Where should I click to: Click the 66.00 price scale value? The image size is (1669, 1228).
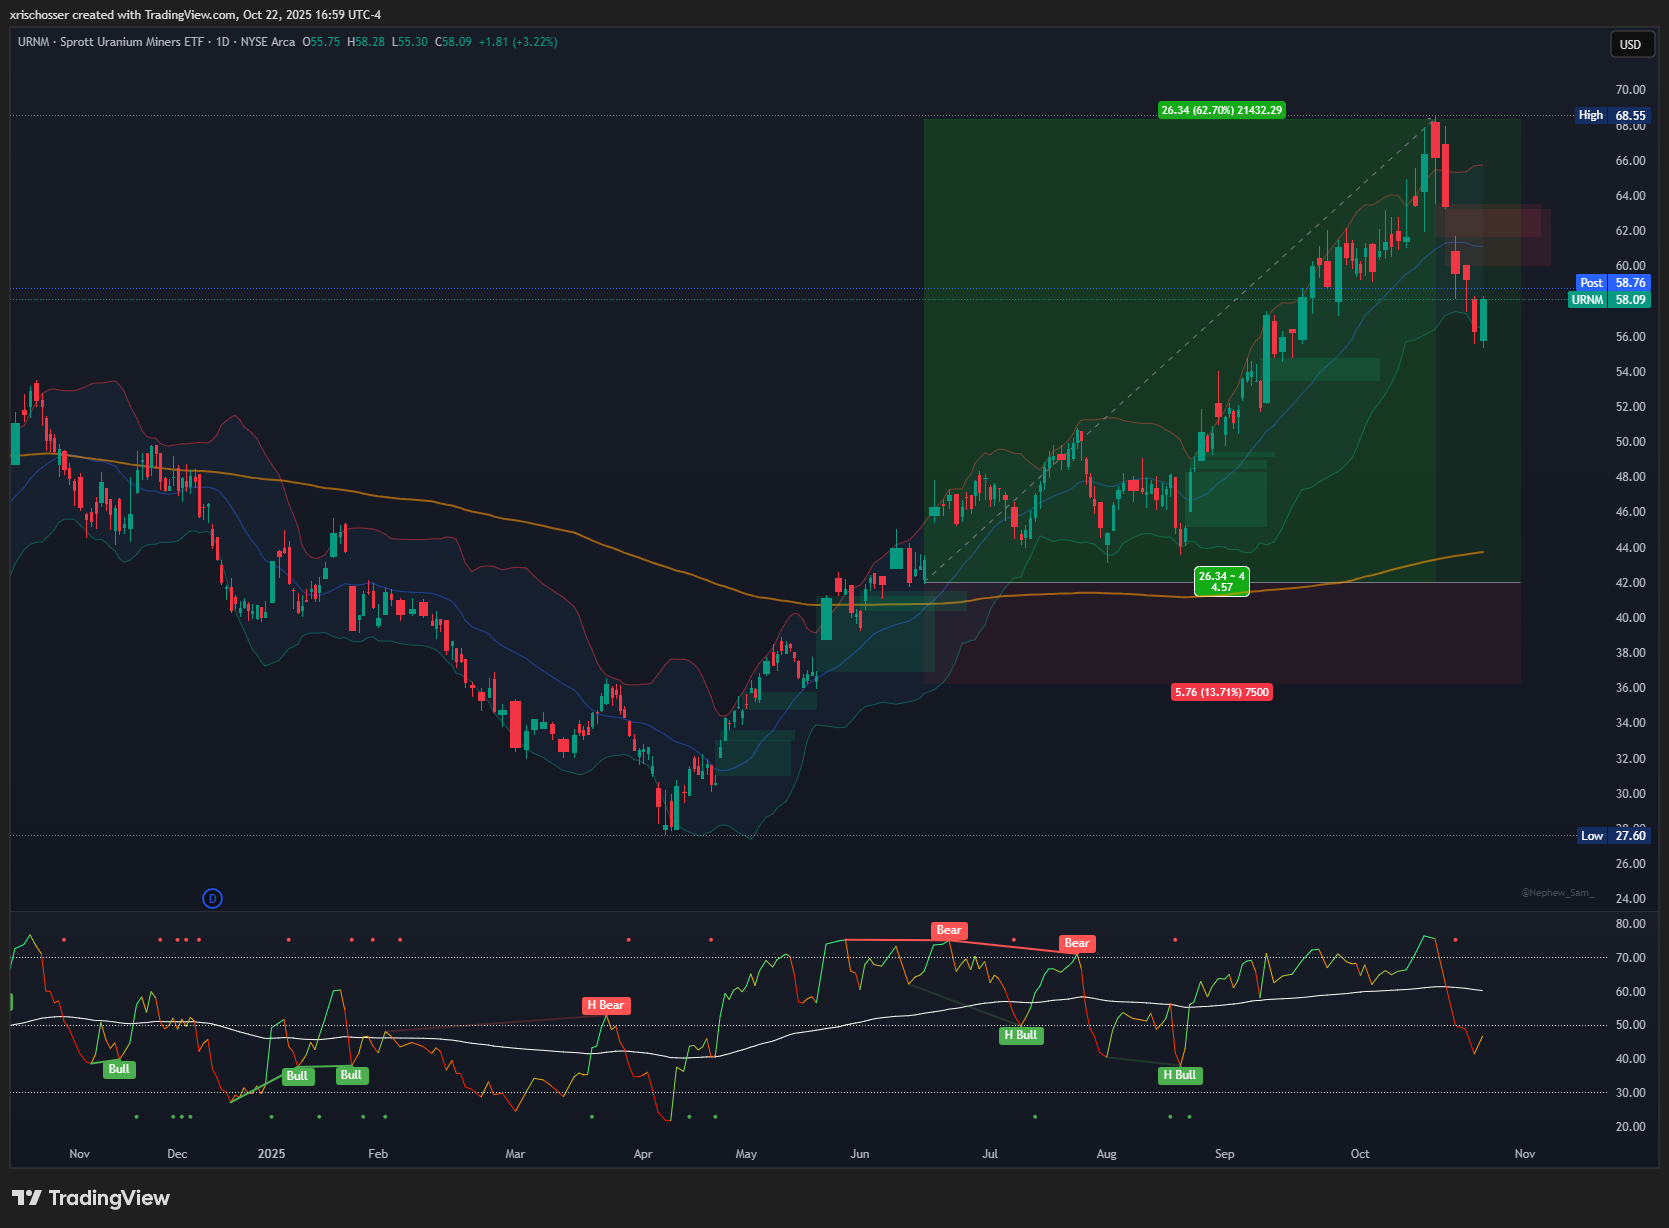click(1630, 161)
